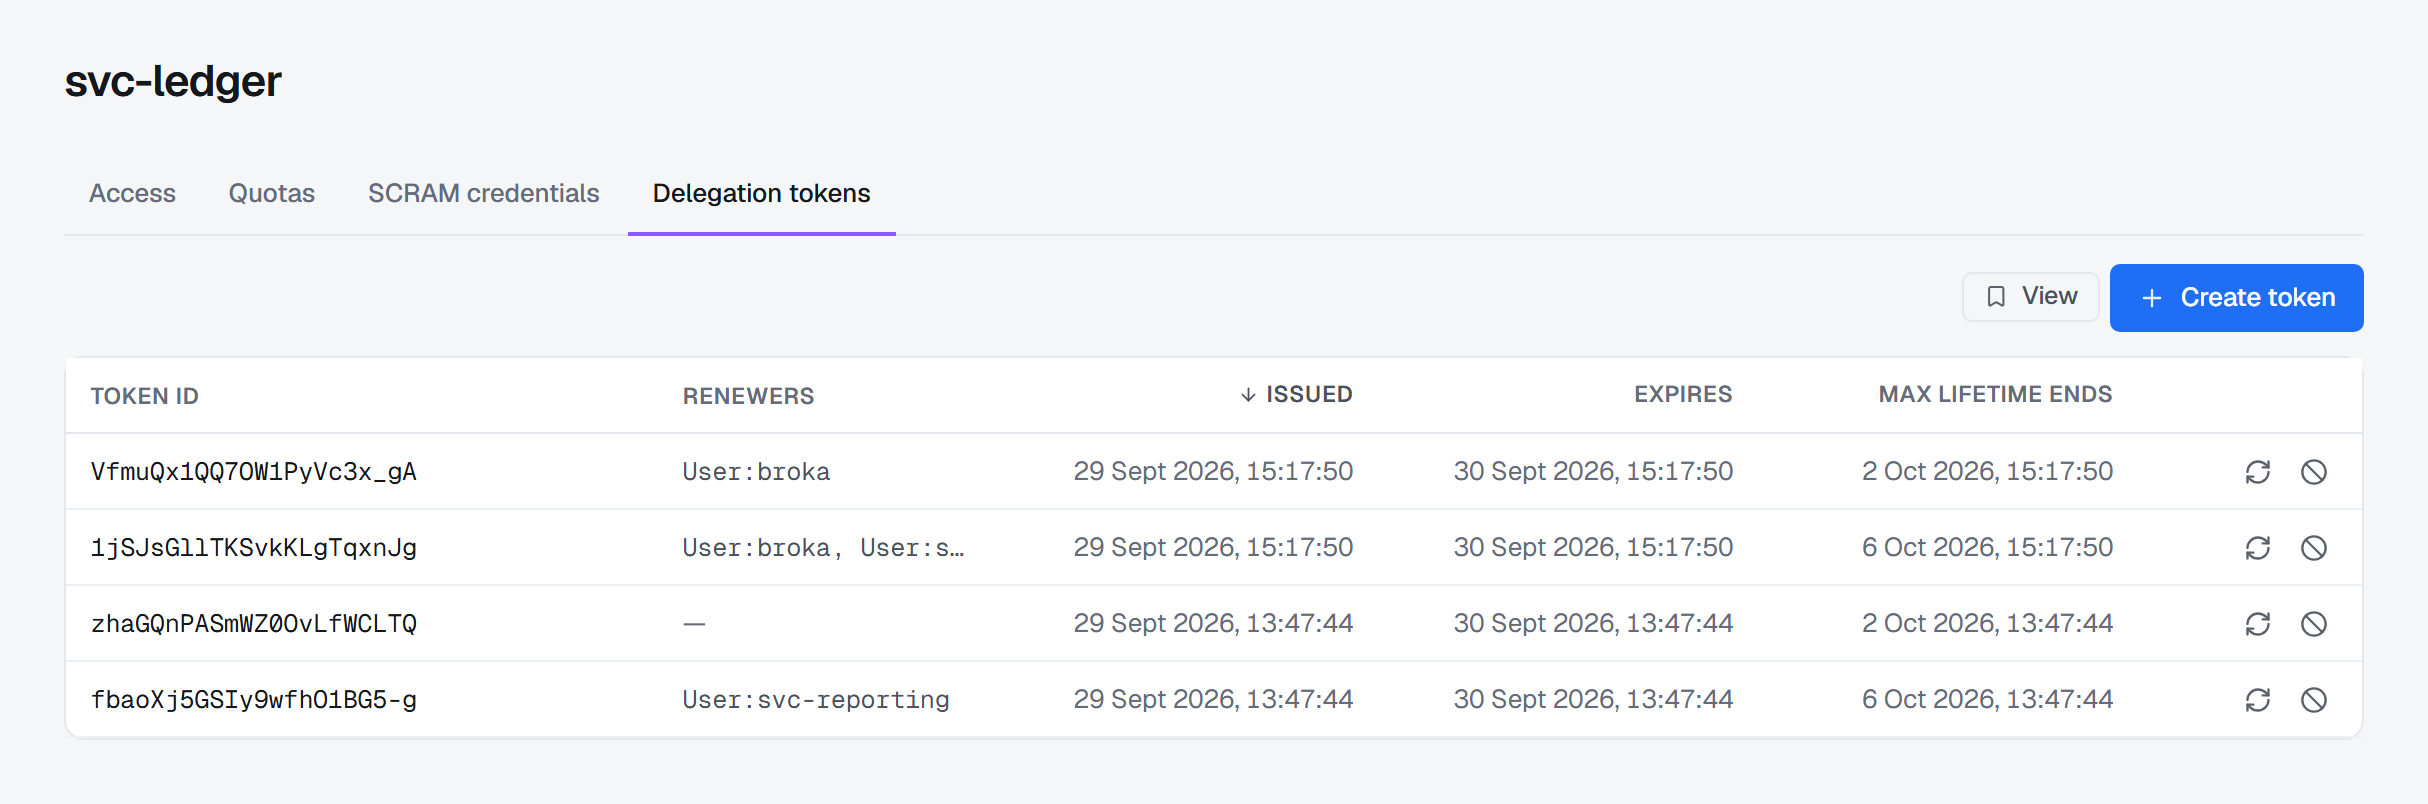
Task: Revoke token 1jSJsGllTKSvkKLgTqxnJg
Action: [2314, 548]
